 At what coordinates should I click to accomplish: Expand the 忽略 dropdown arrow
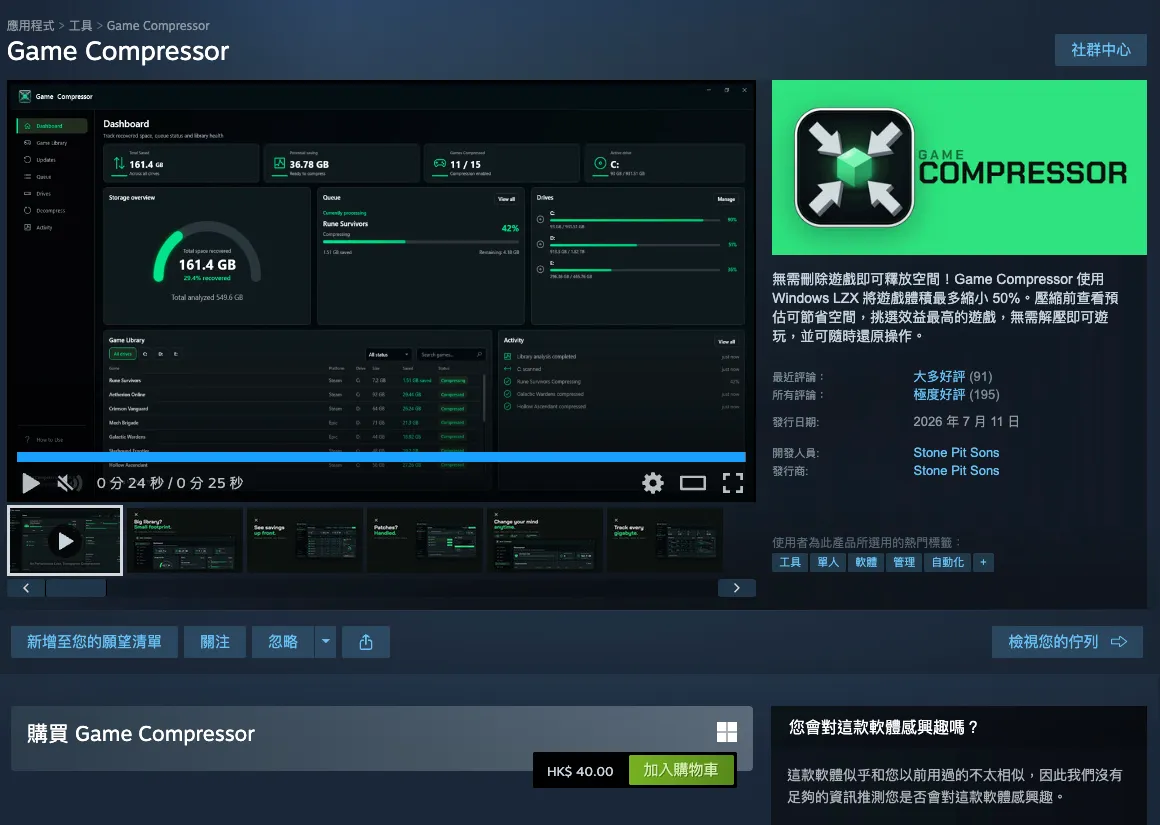[326, 642]
